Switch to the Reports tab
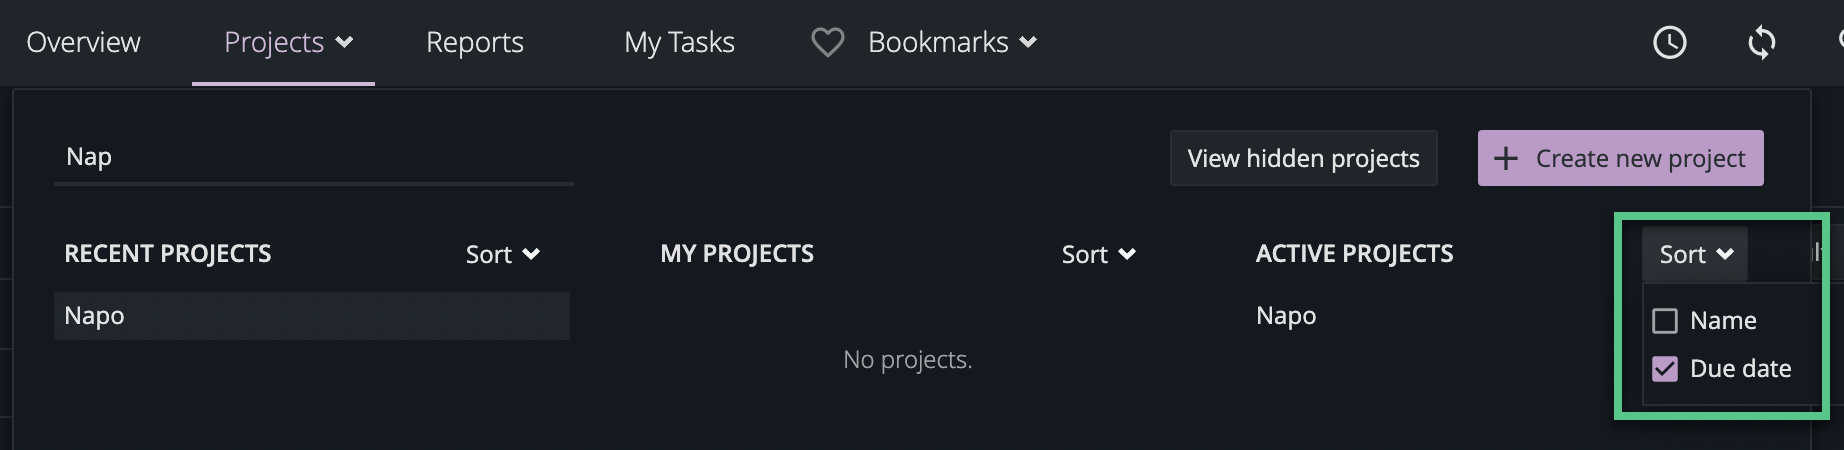Screen dimensions: 1844x450 (x=474, y=42)
